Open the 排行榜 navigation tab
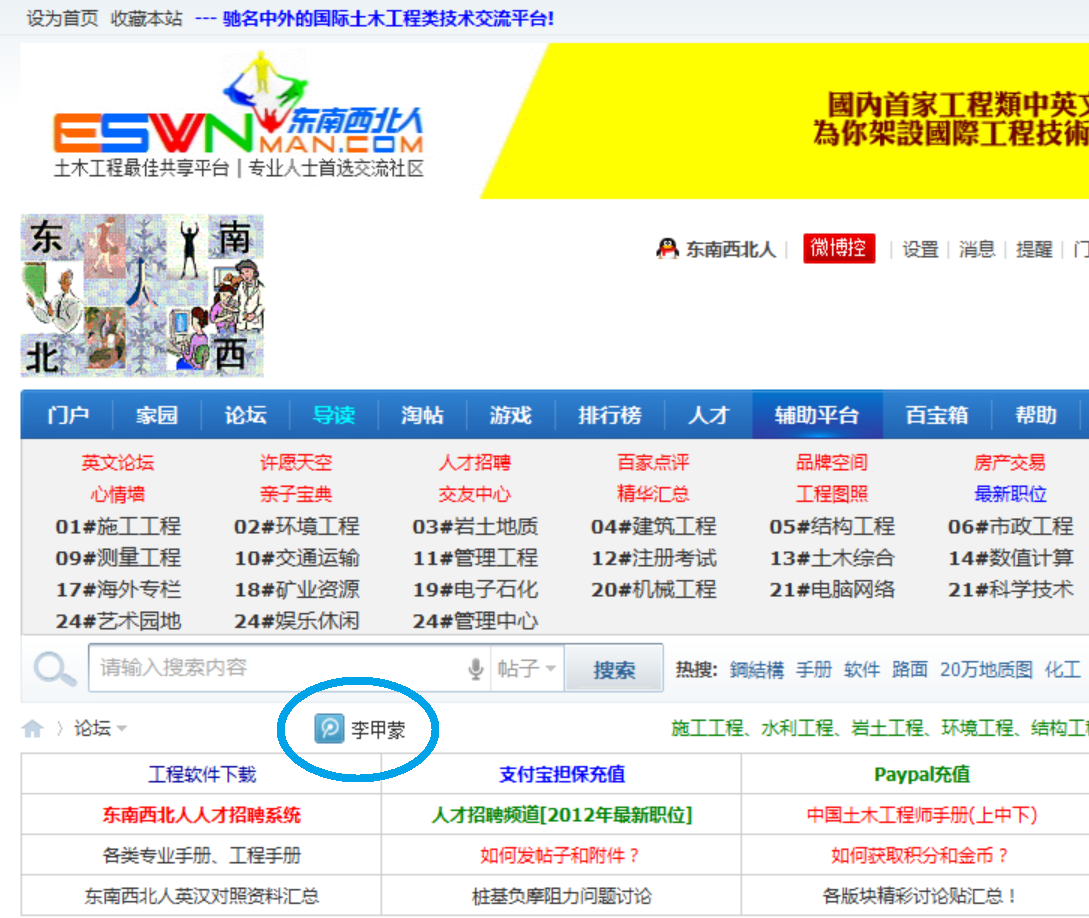The height and width of the screenshot is (918, 1089). pyautogui.click(x=610, y=415)
